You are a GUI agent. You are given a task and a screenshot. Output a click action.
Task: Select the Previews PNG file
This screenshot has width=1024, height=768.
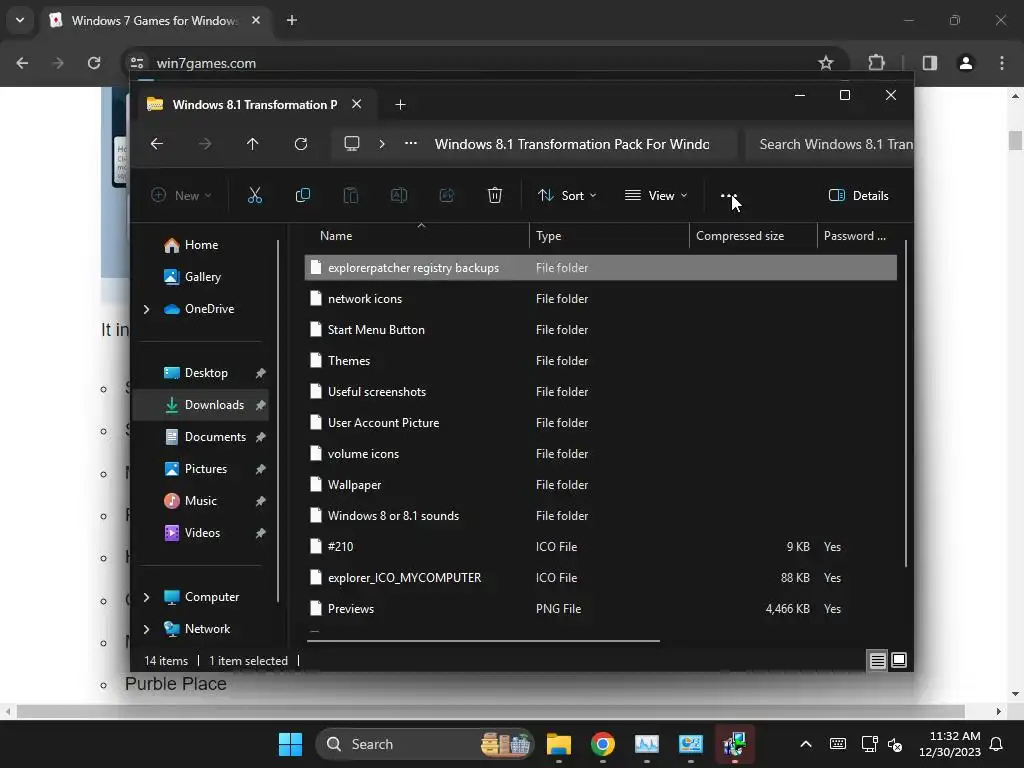click(x=601, y=609)
